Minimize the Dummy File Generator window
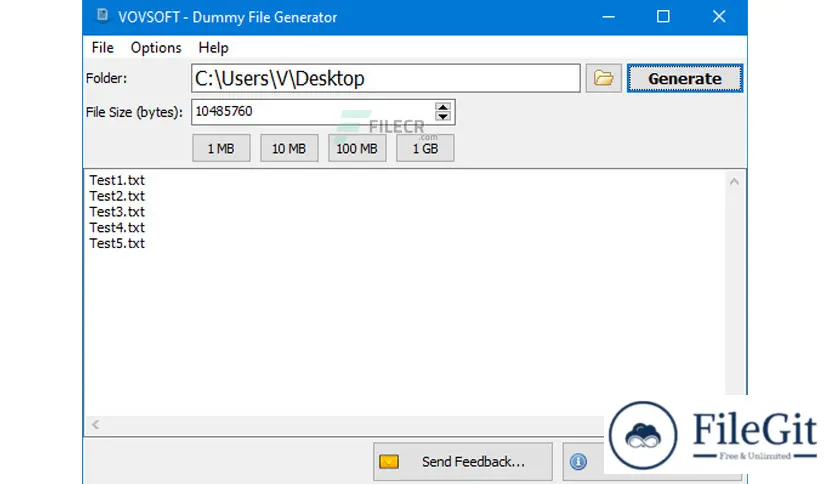 608,17
